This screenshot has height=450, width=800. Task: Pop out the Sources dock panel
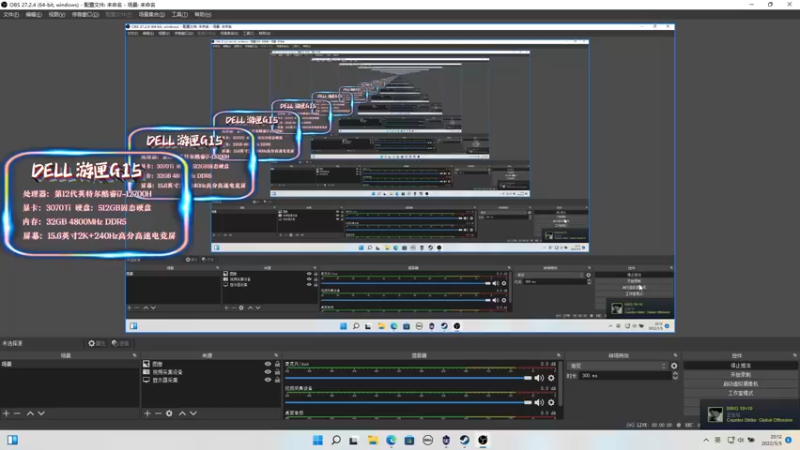276,355
